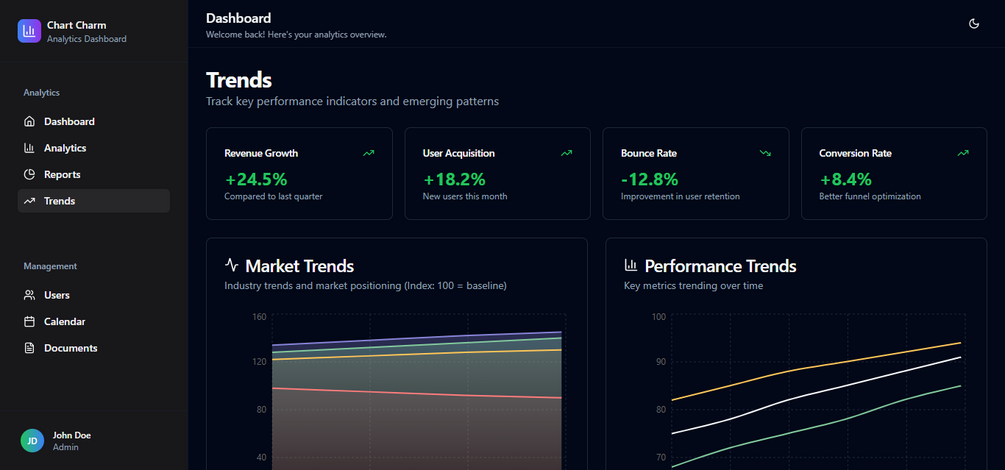Click 'New users this month' text
This screenshot has height=470, width=1005.
tap(465, 196)
